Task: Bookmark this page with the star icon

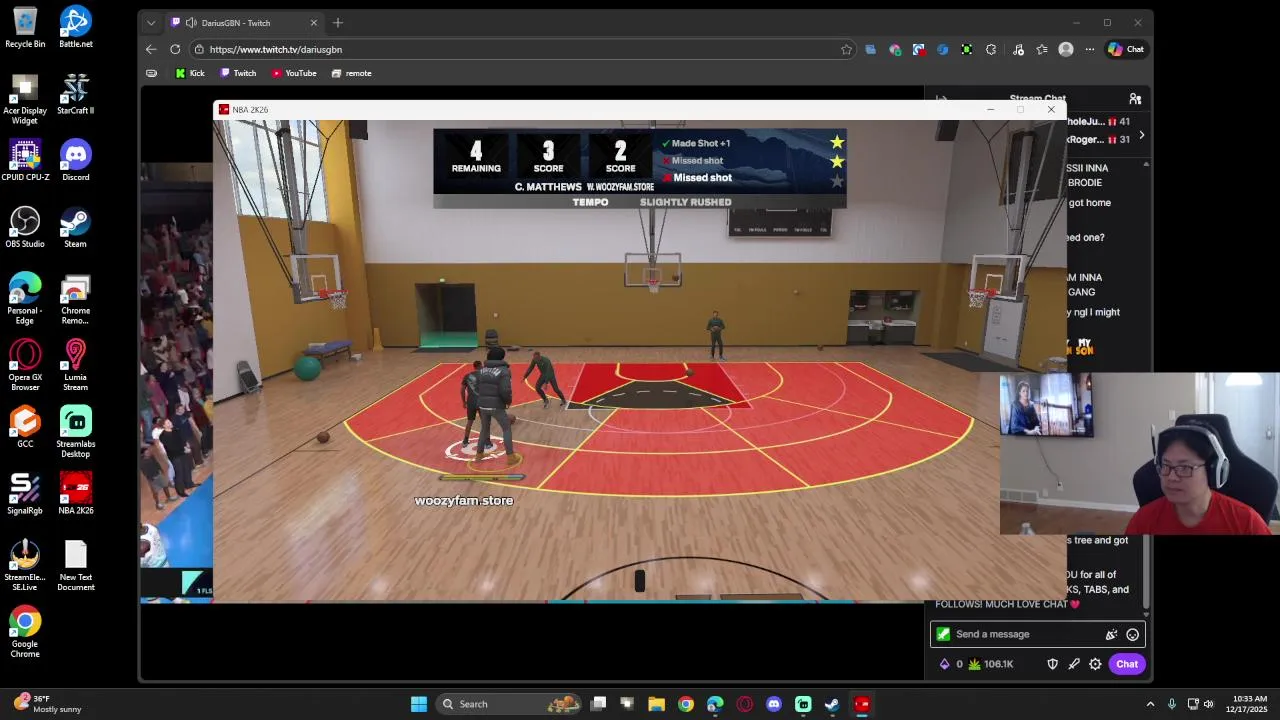Action: tap(846, 49)
